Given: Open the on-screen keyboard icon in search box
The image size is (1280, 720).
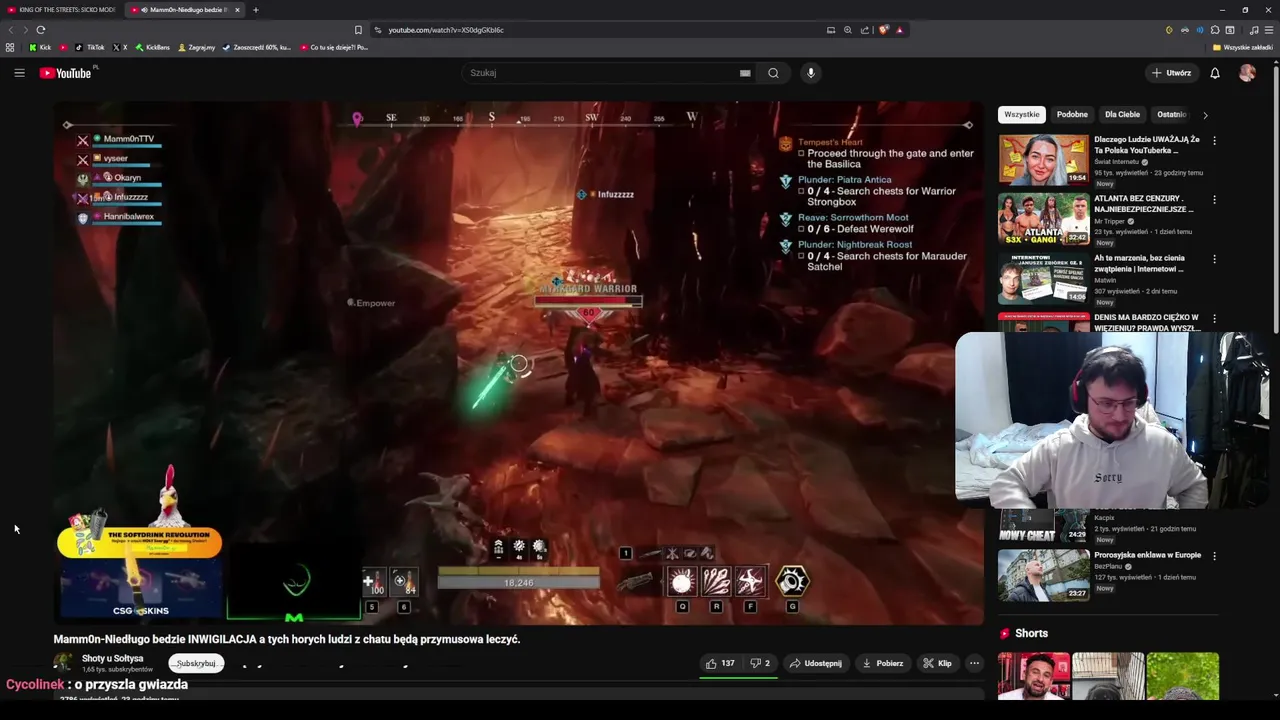Looking at the screenshot, I should tap(745, 73).
